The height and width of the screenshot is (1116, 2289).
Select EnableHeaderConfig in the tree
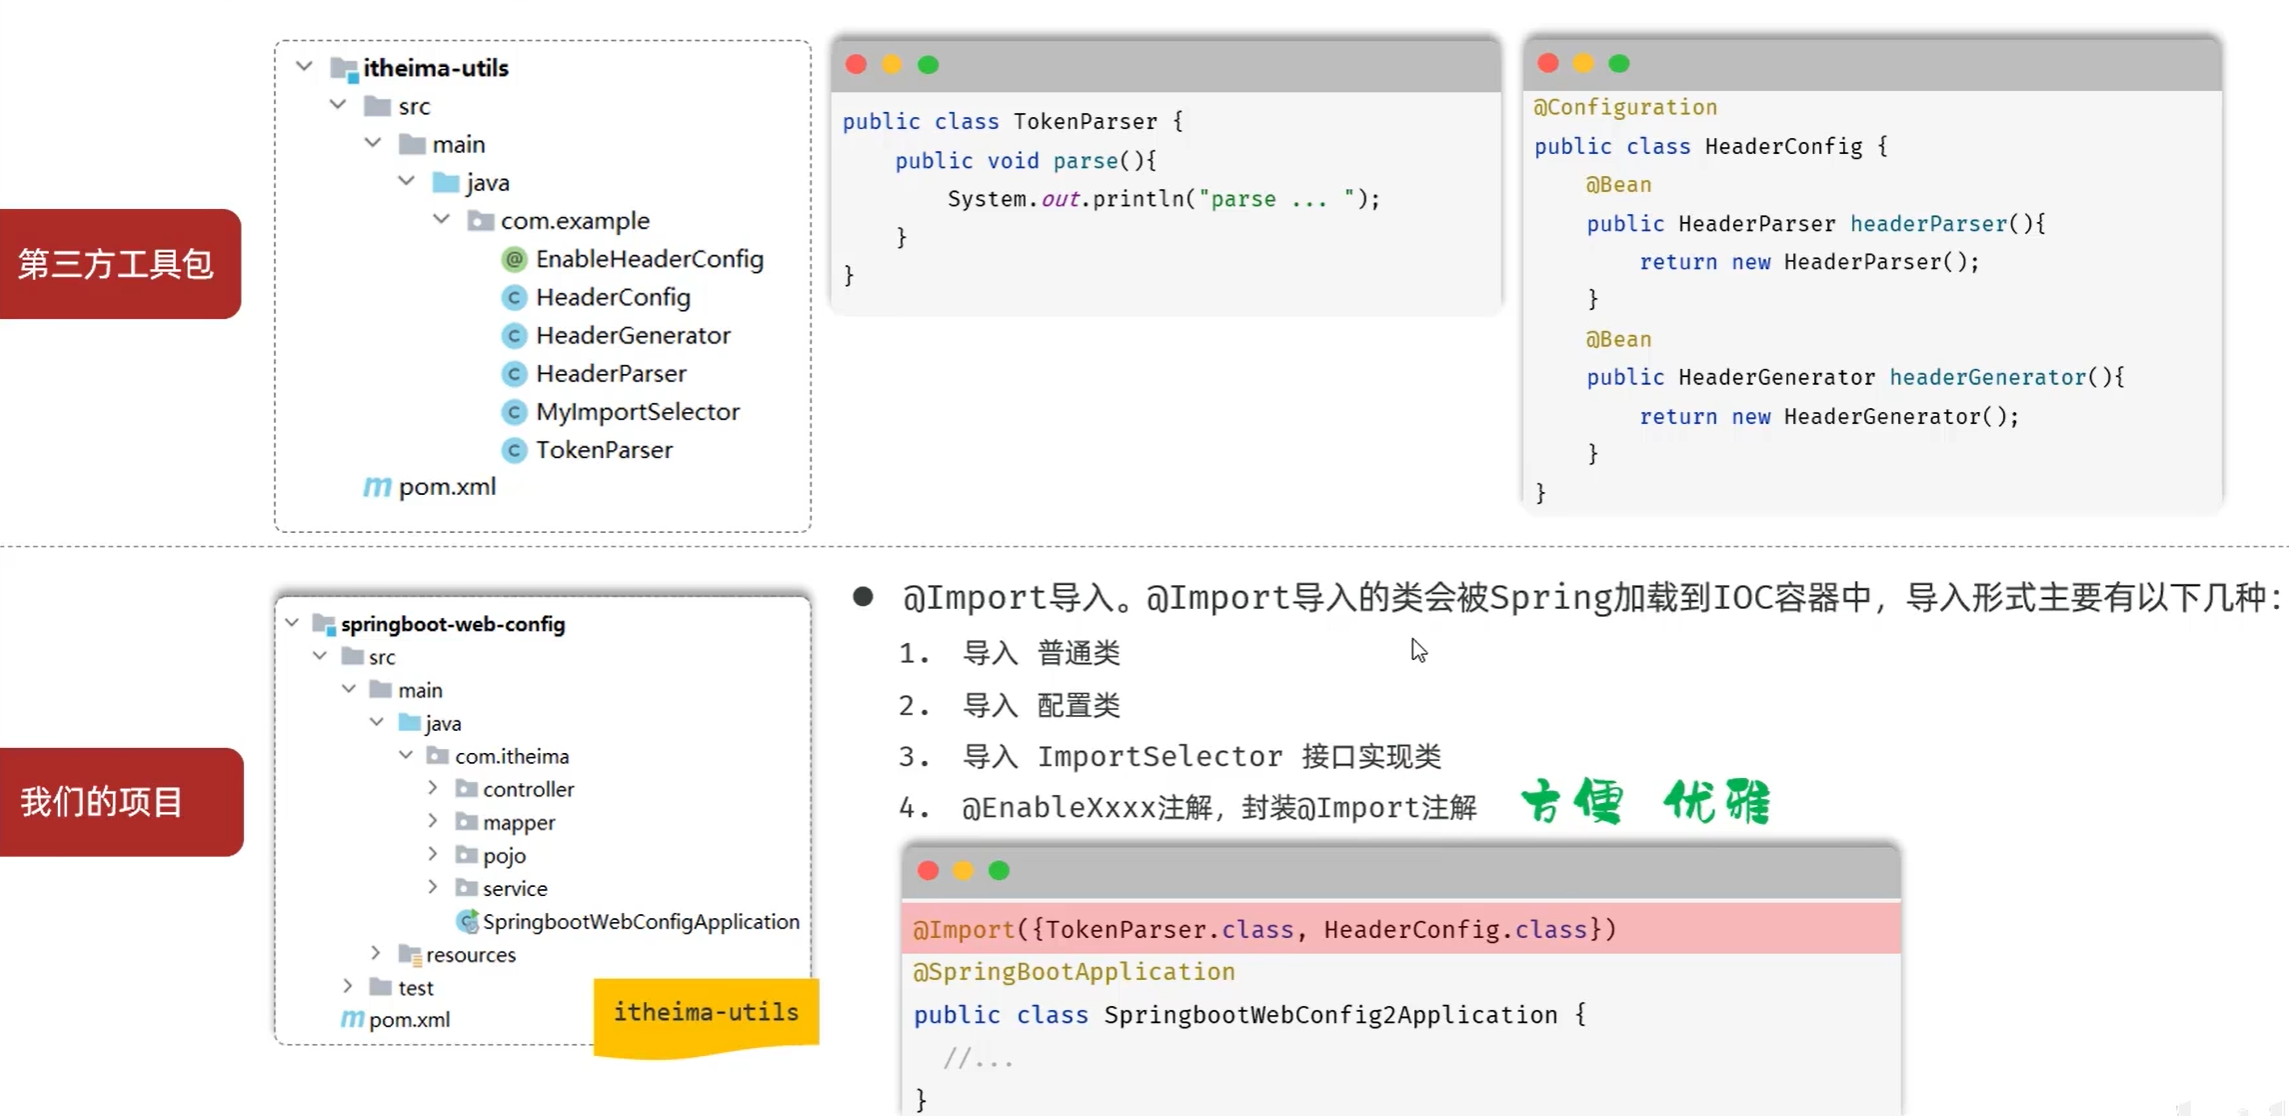[x=649, y=260]
